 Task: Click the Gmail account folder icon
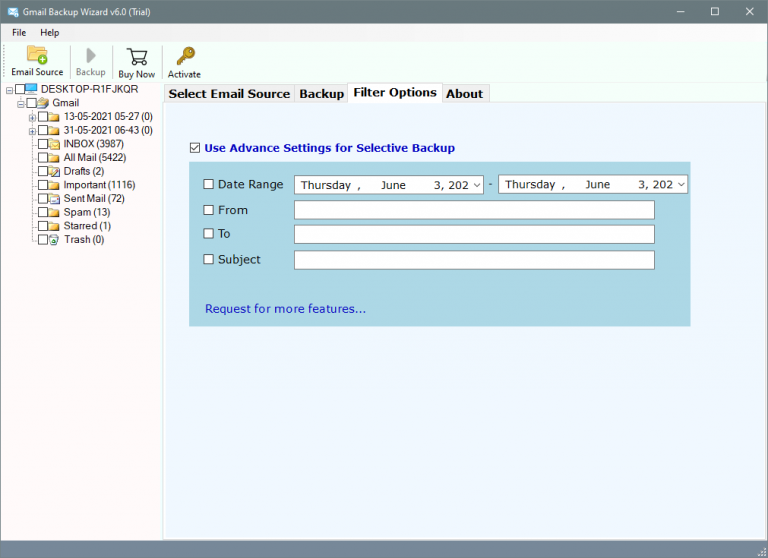click(x=43, y=103)
